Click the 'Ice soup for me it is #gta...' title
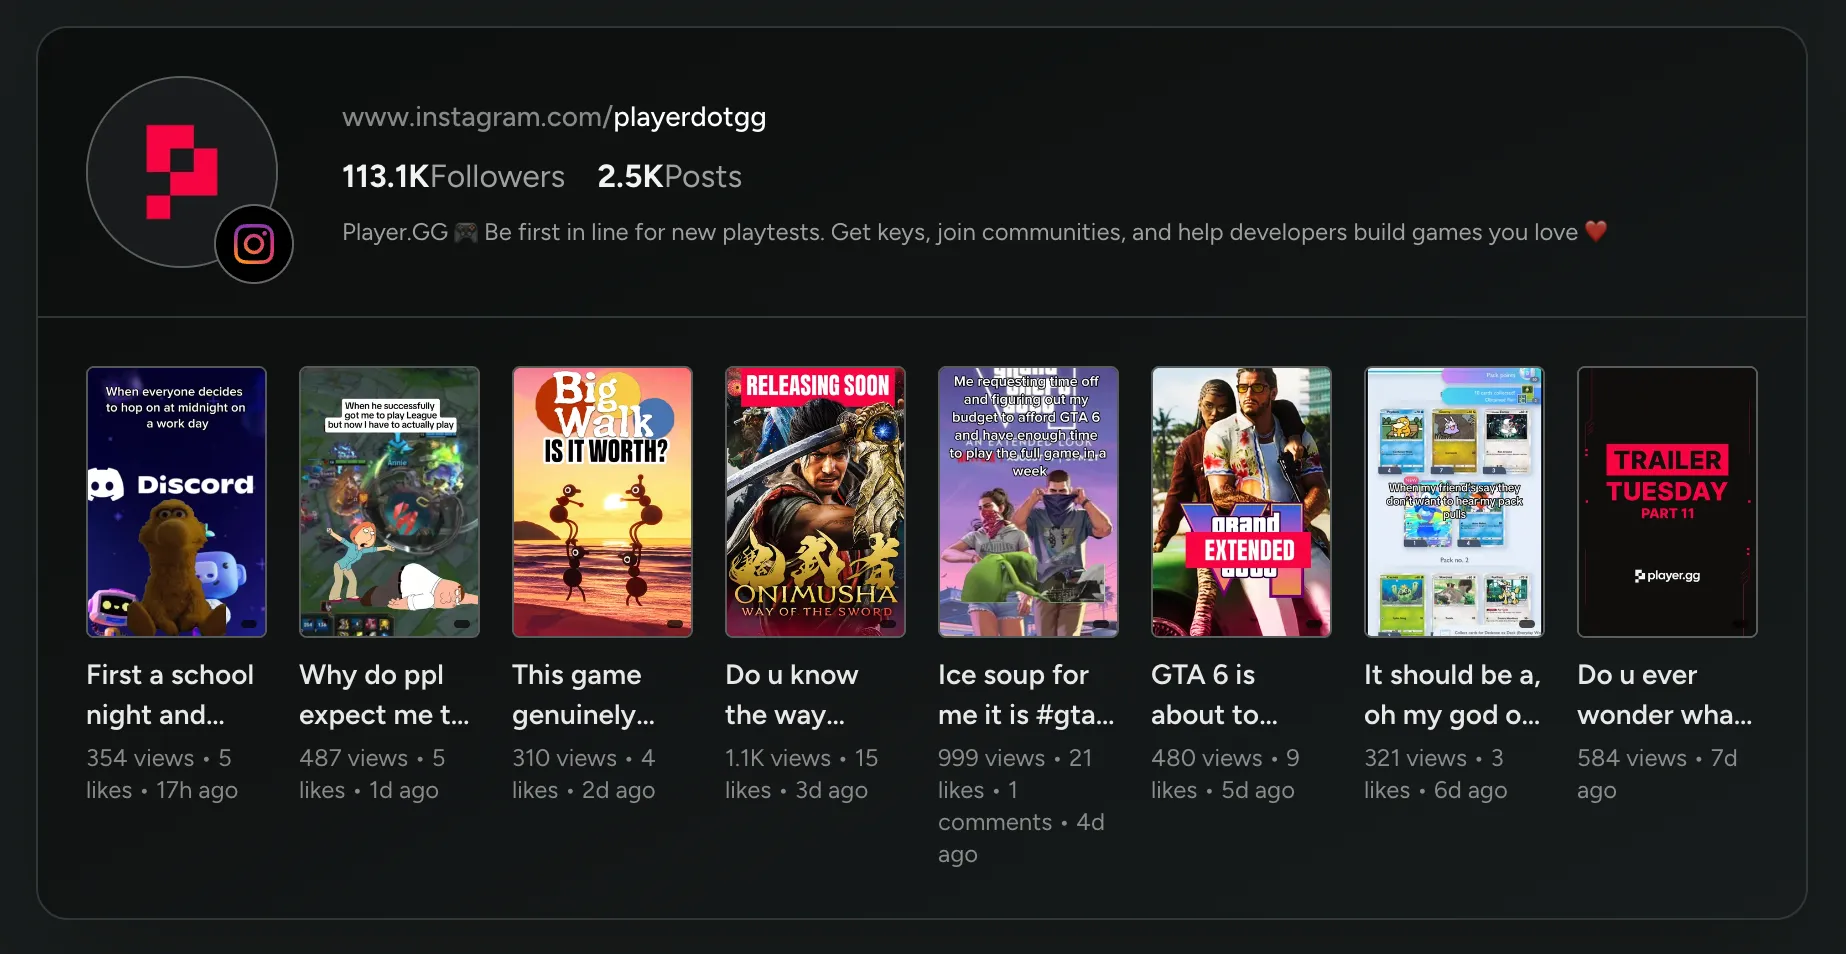The height and width of the screenshot is (954, 1846). (1026, 695)
